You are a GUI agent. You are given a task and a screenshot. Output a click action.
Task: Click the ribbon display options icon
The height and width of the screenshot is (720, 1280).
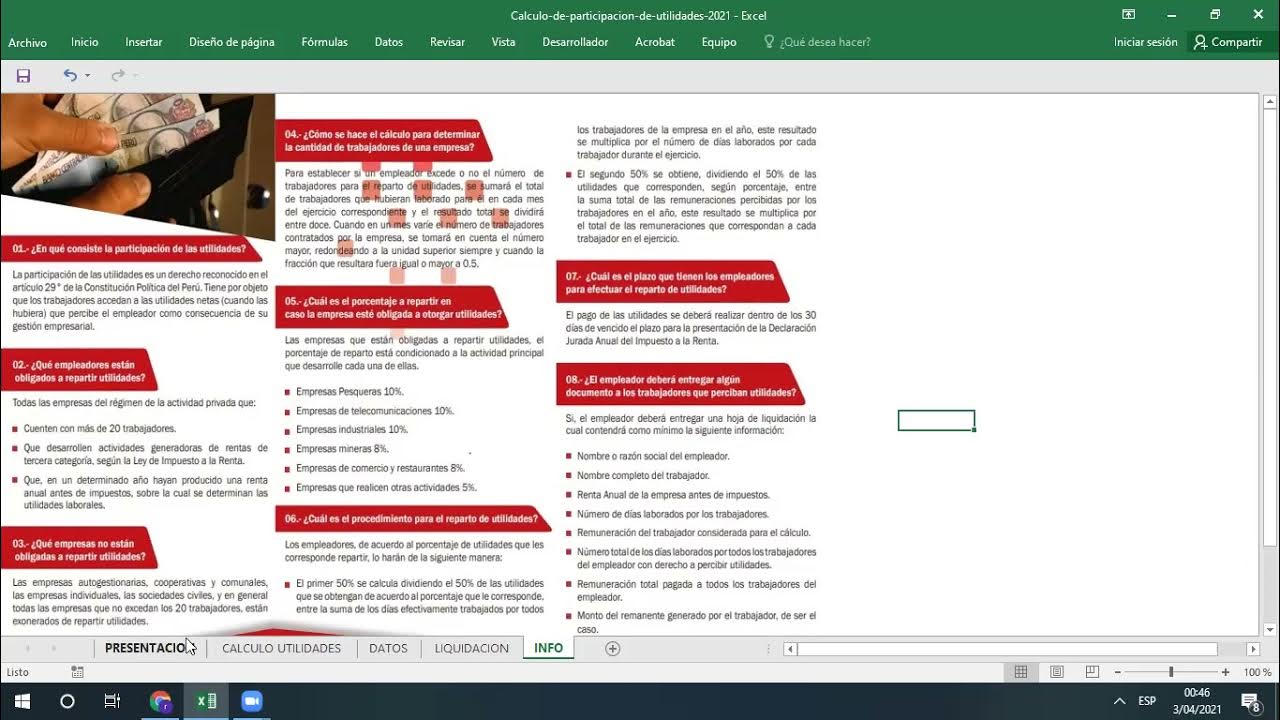coord(1129,14)
